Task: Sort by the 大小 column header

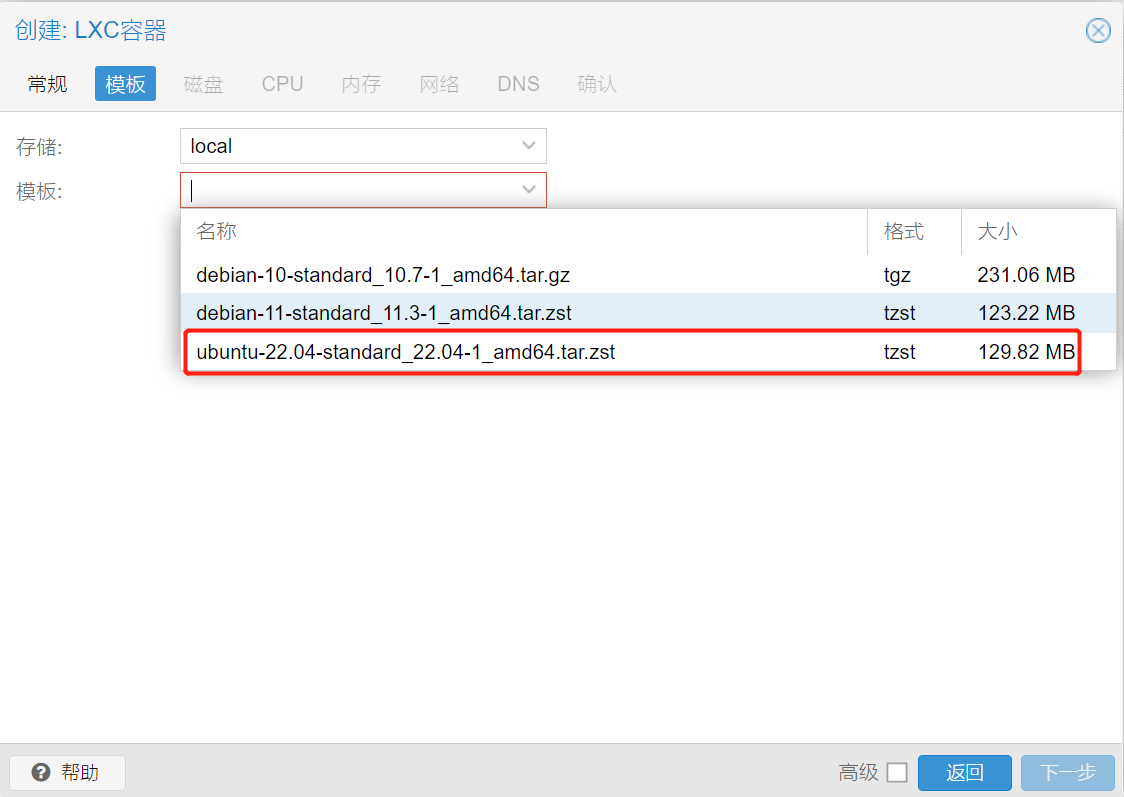Action: [x=997, y=232]
